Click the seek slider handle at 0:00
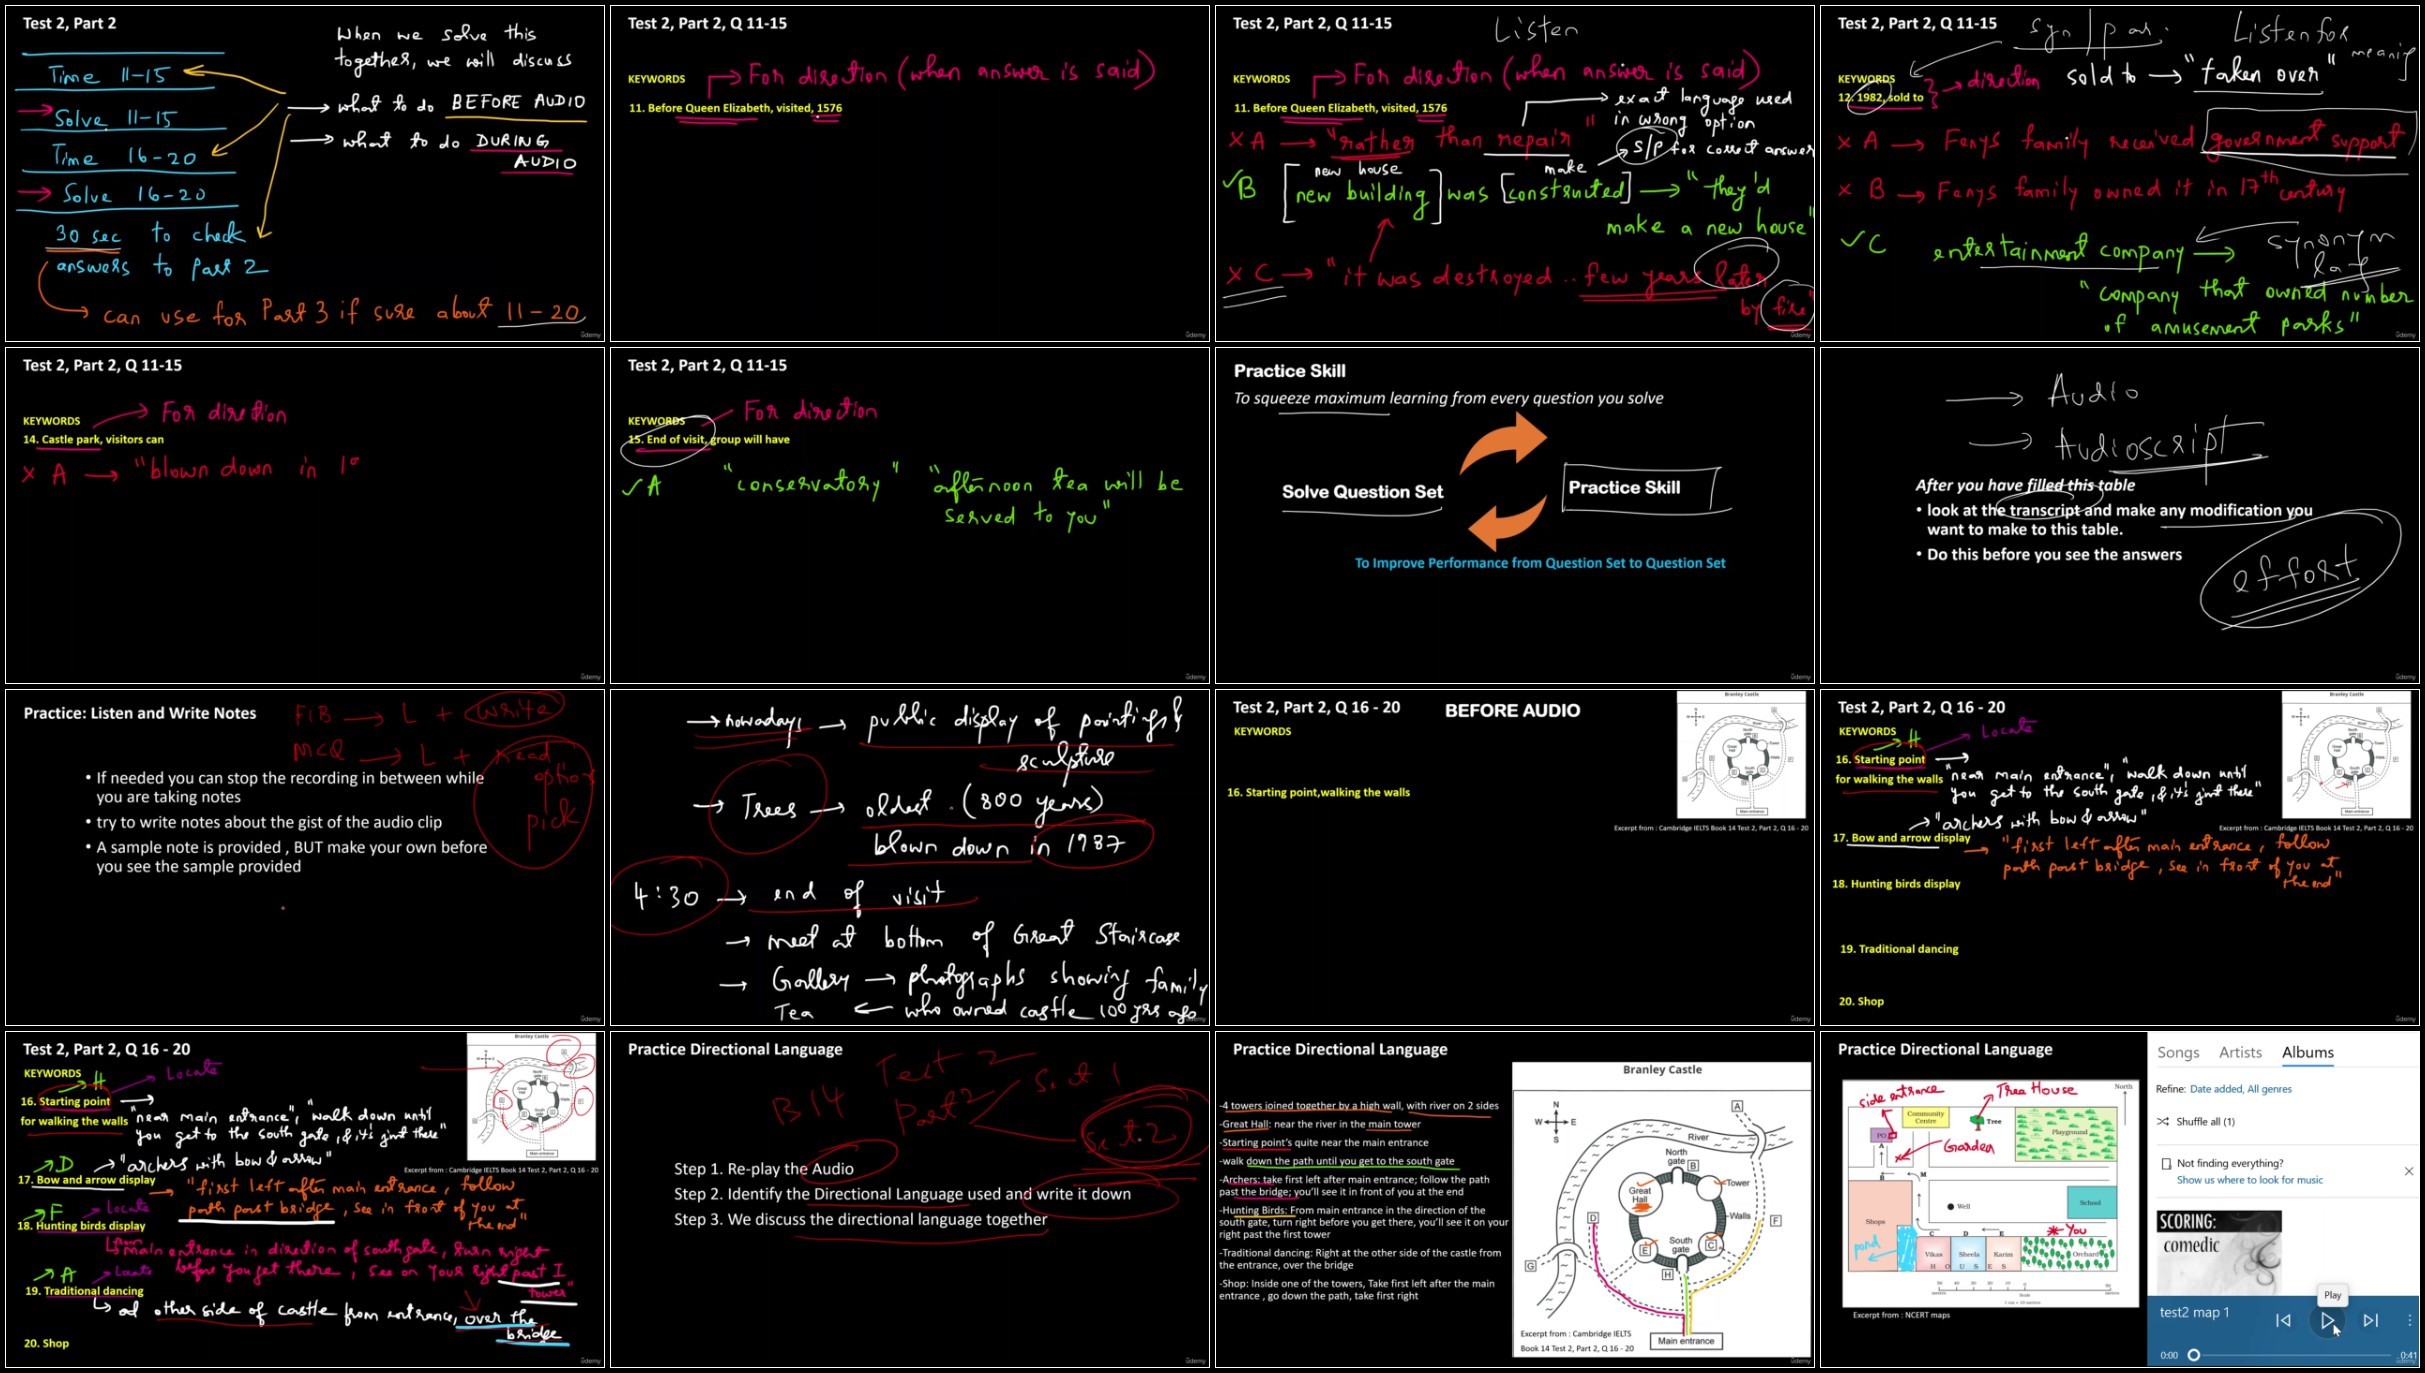Viewport: 2425px width, 1373px height. [x=2193, y=1355]
